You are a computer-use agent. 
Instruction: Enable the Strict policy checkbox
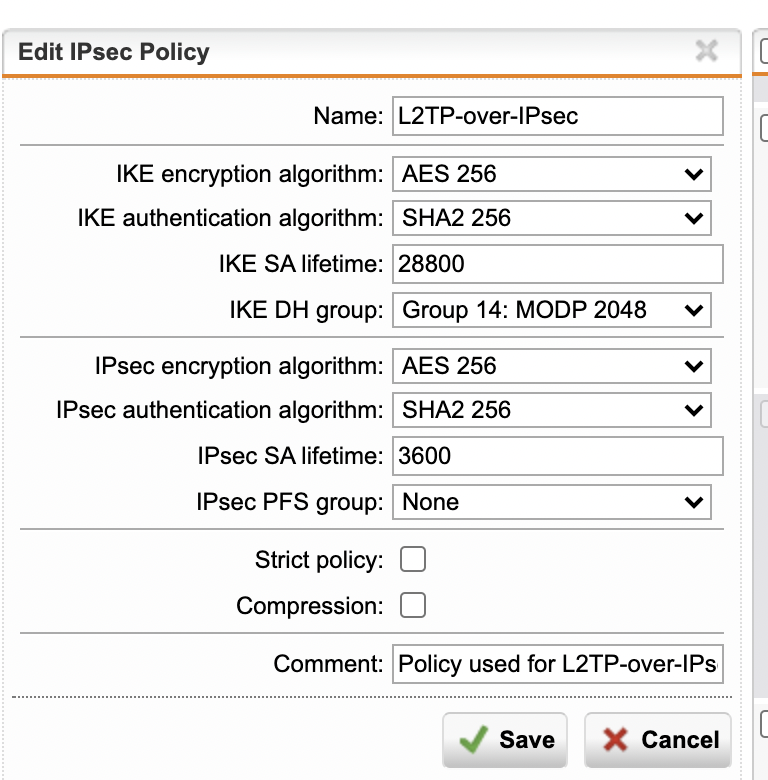pyautogui.click(x=413, y=559)
